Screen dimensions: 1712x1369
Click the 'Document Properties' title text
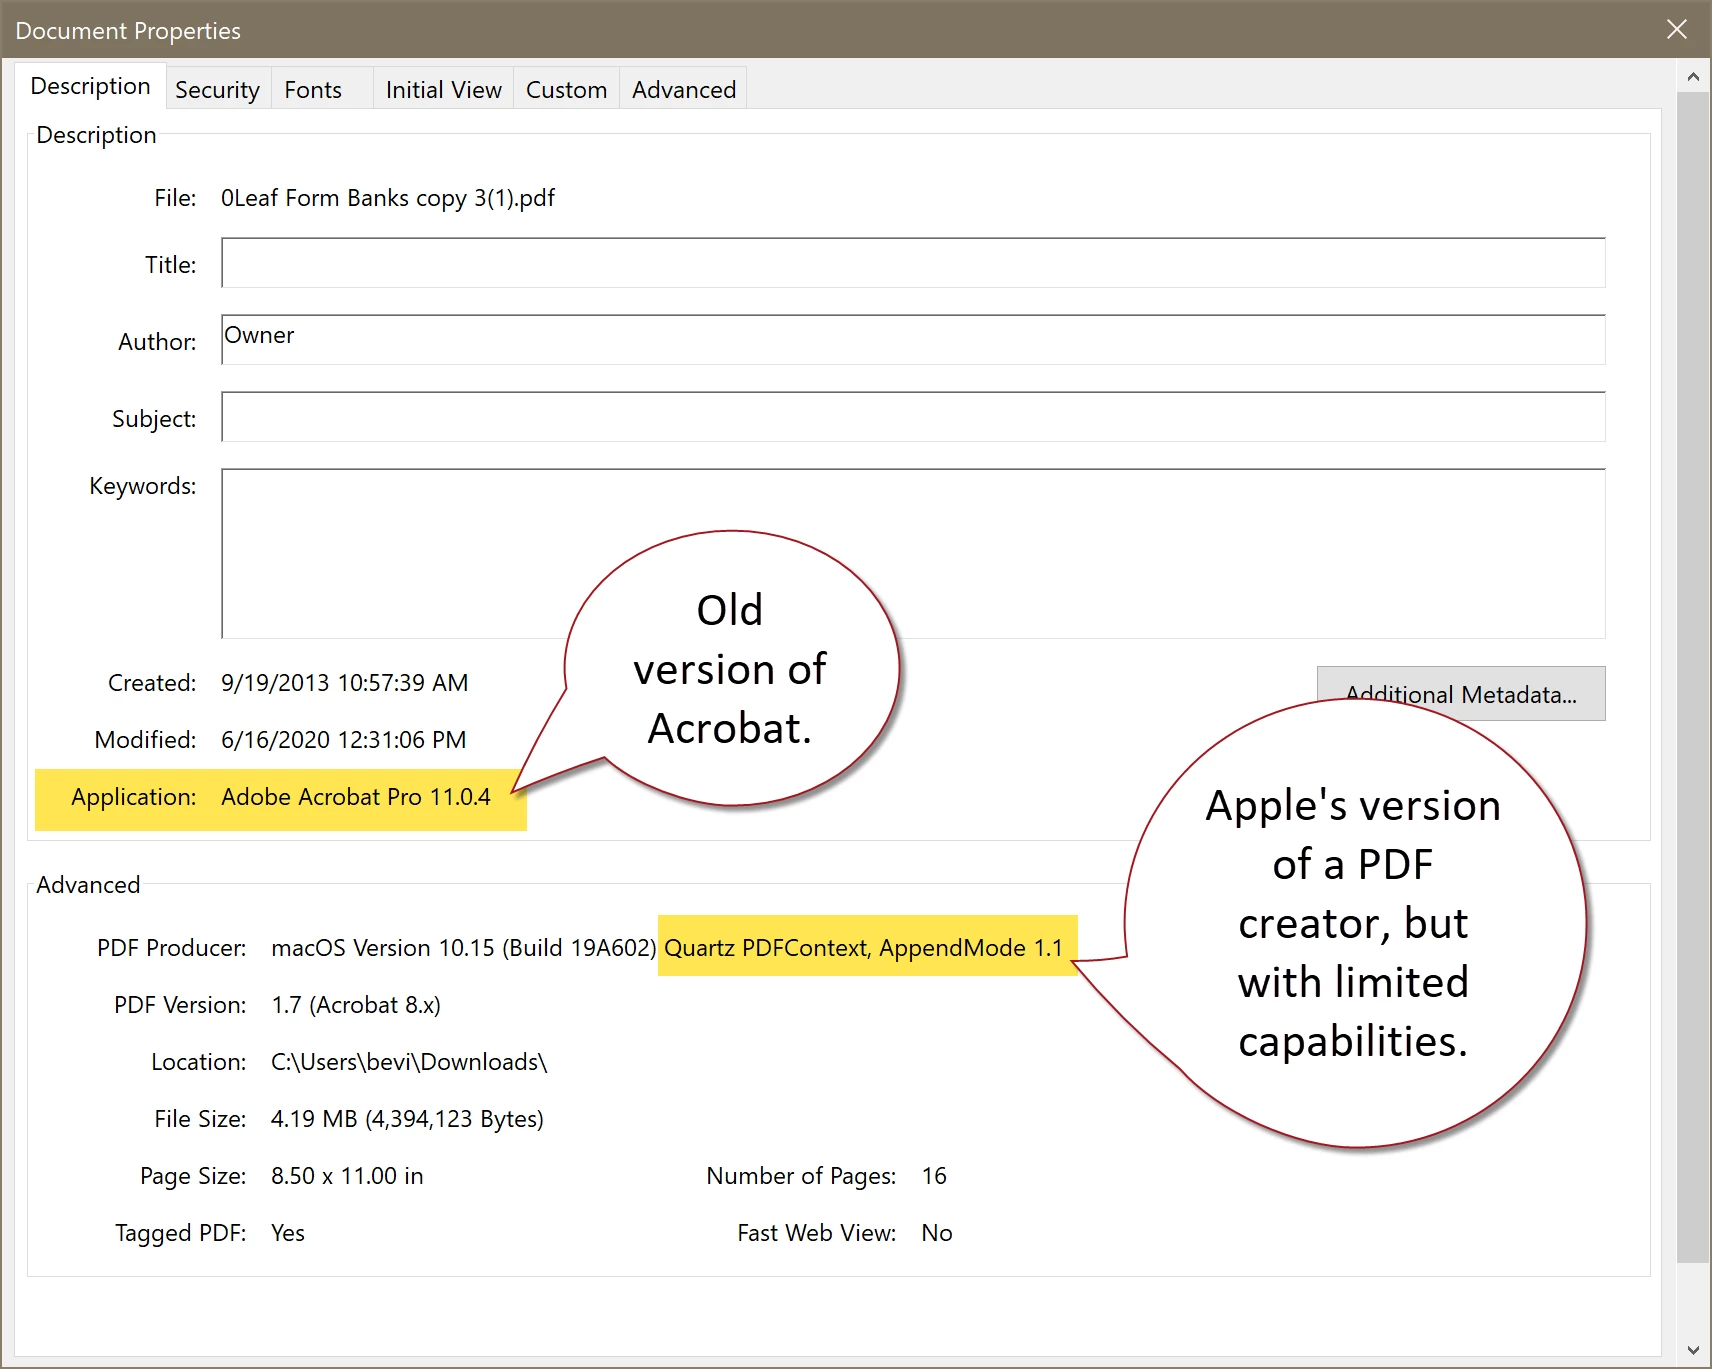tap(128, 31)
